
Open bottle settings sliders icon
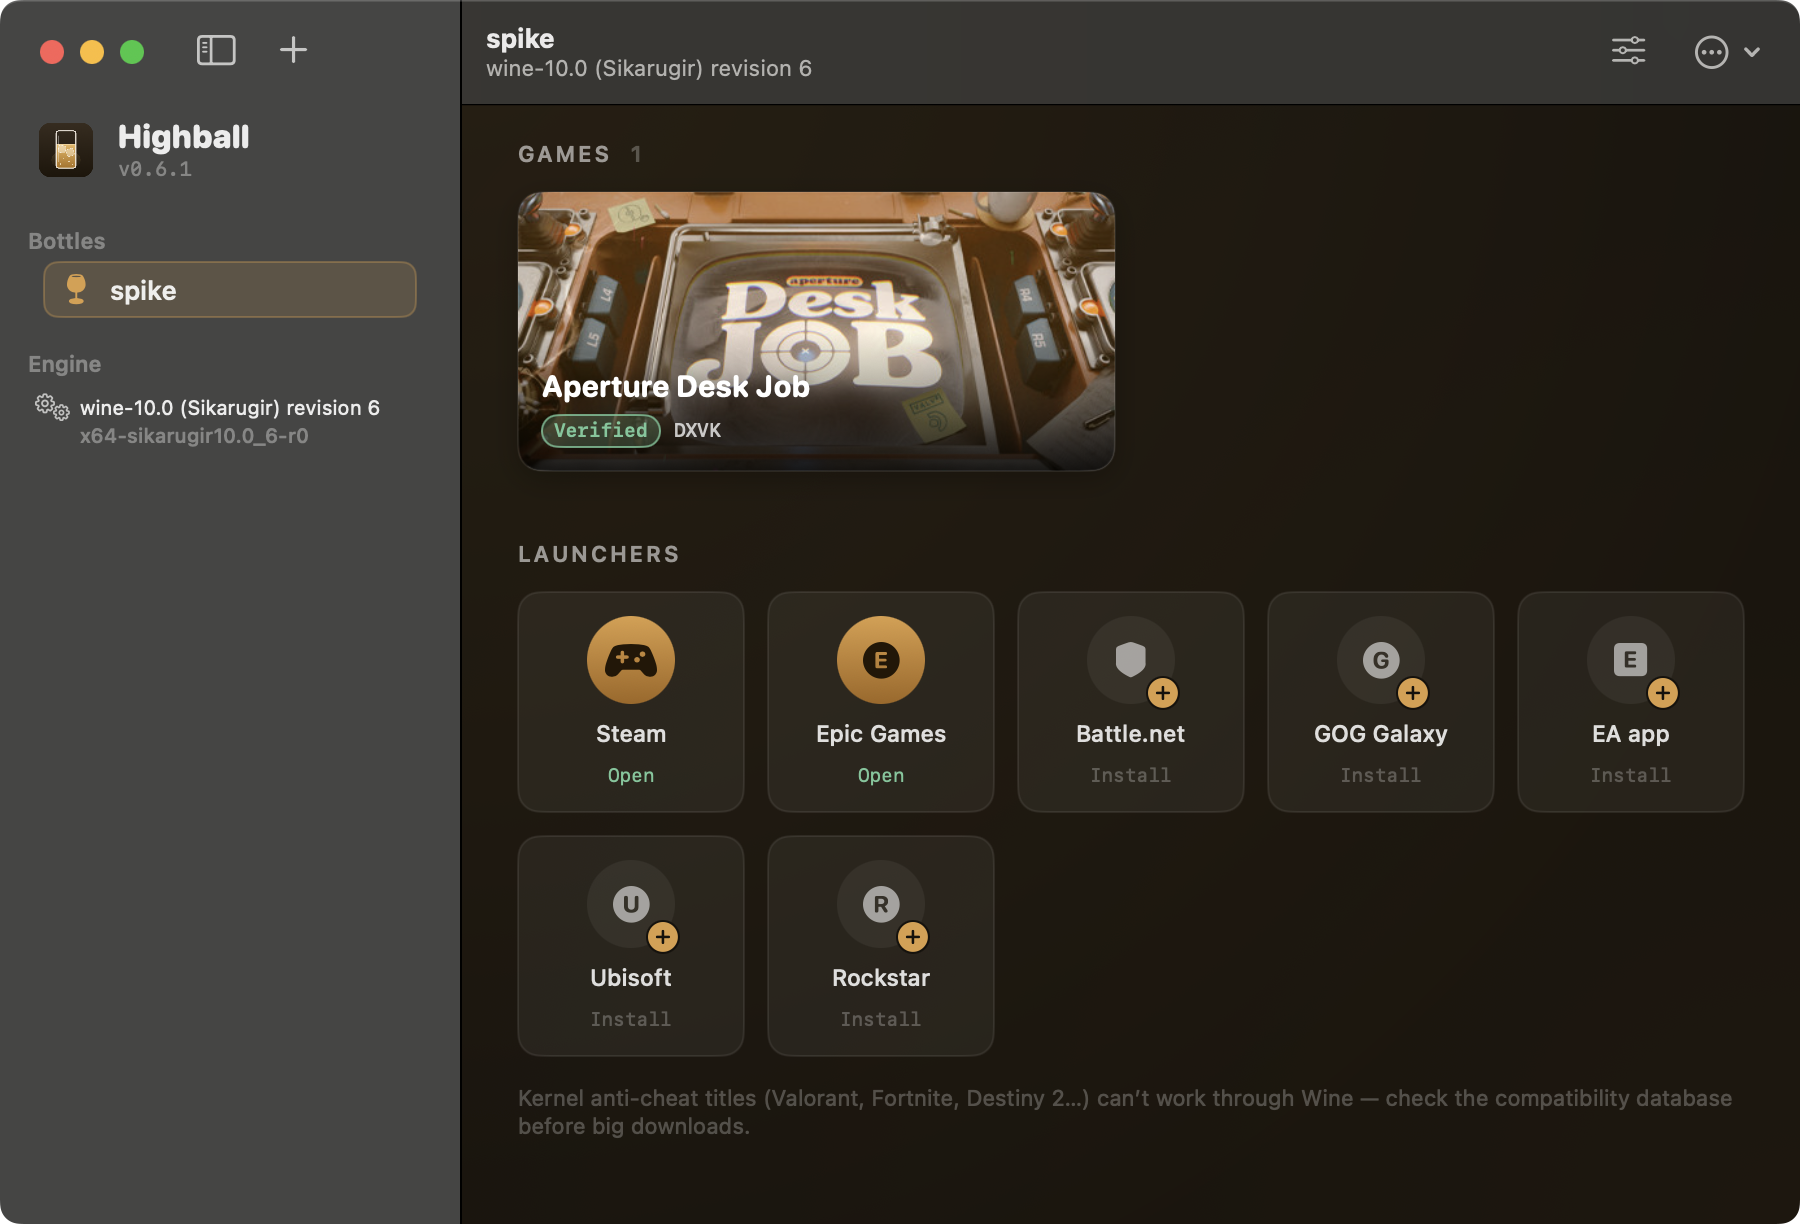1629,51
